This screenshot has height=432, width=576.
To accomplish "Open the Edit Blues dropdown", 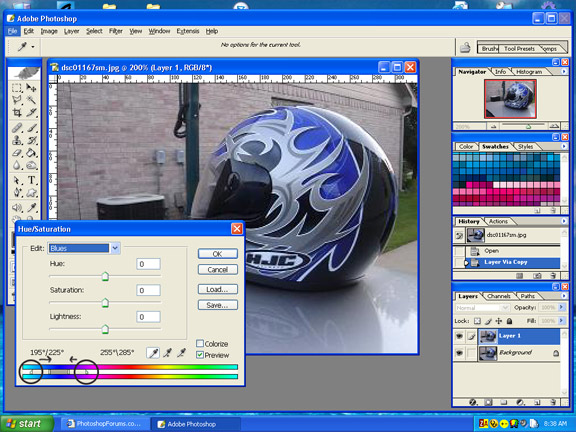I will (115, 248).
